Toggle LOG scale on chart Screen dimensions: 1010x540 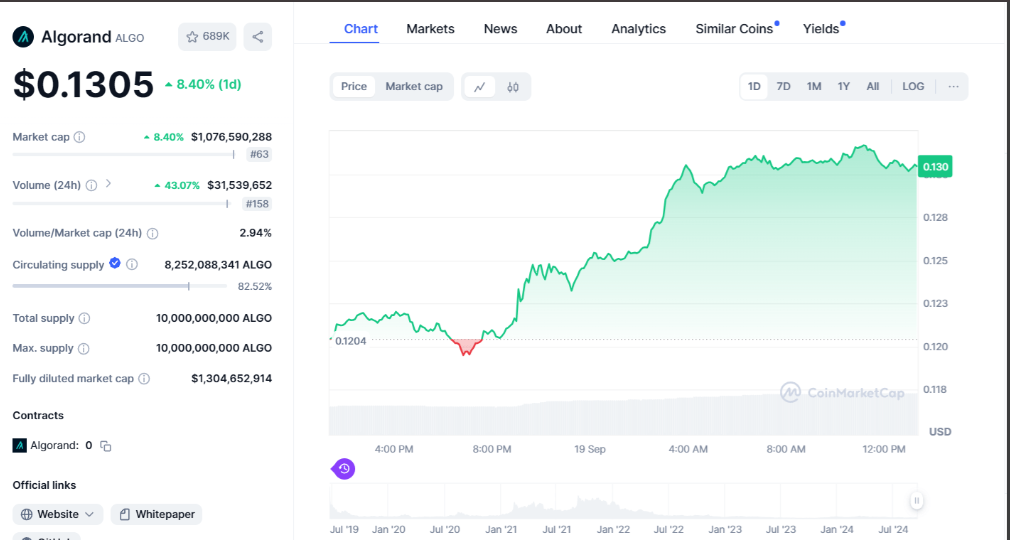(913, 86)
